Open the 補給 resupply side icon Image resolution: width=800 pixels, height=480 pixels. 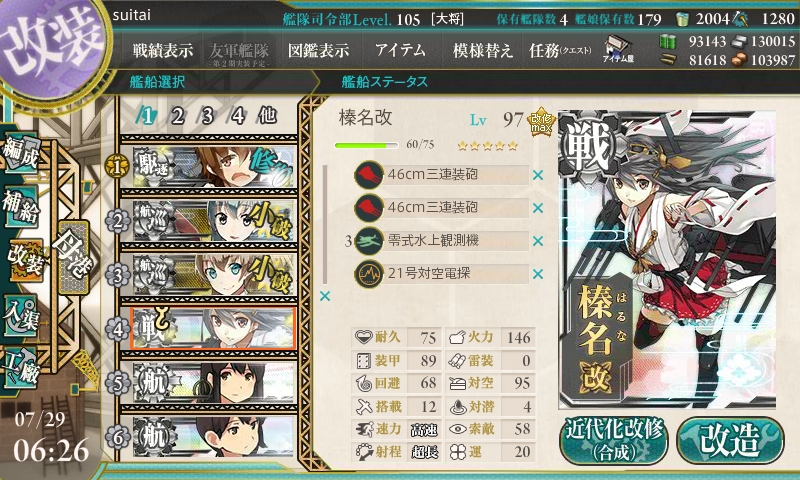(21, 206)
